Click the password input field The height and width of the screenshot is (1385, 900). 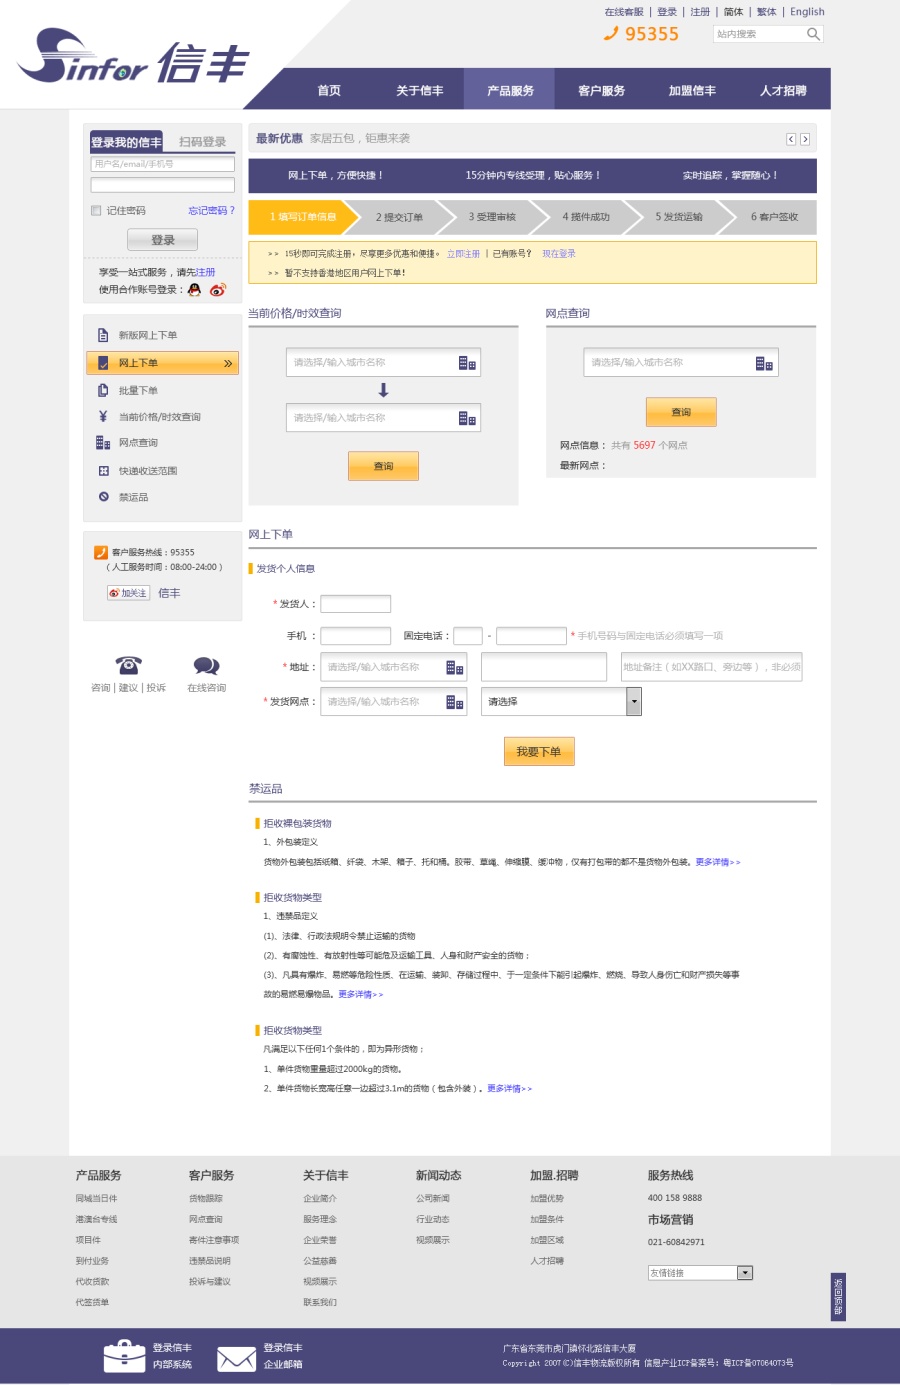(162, 185)
